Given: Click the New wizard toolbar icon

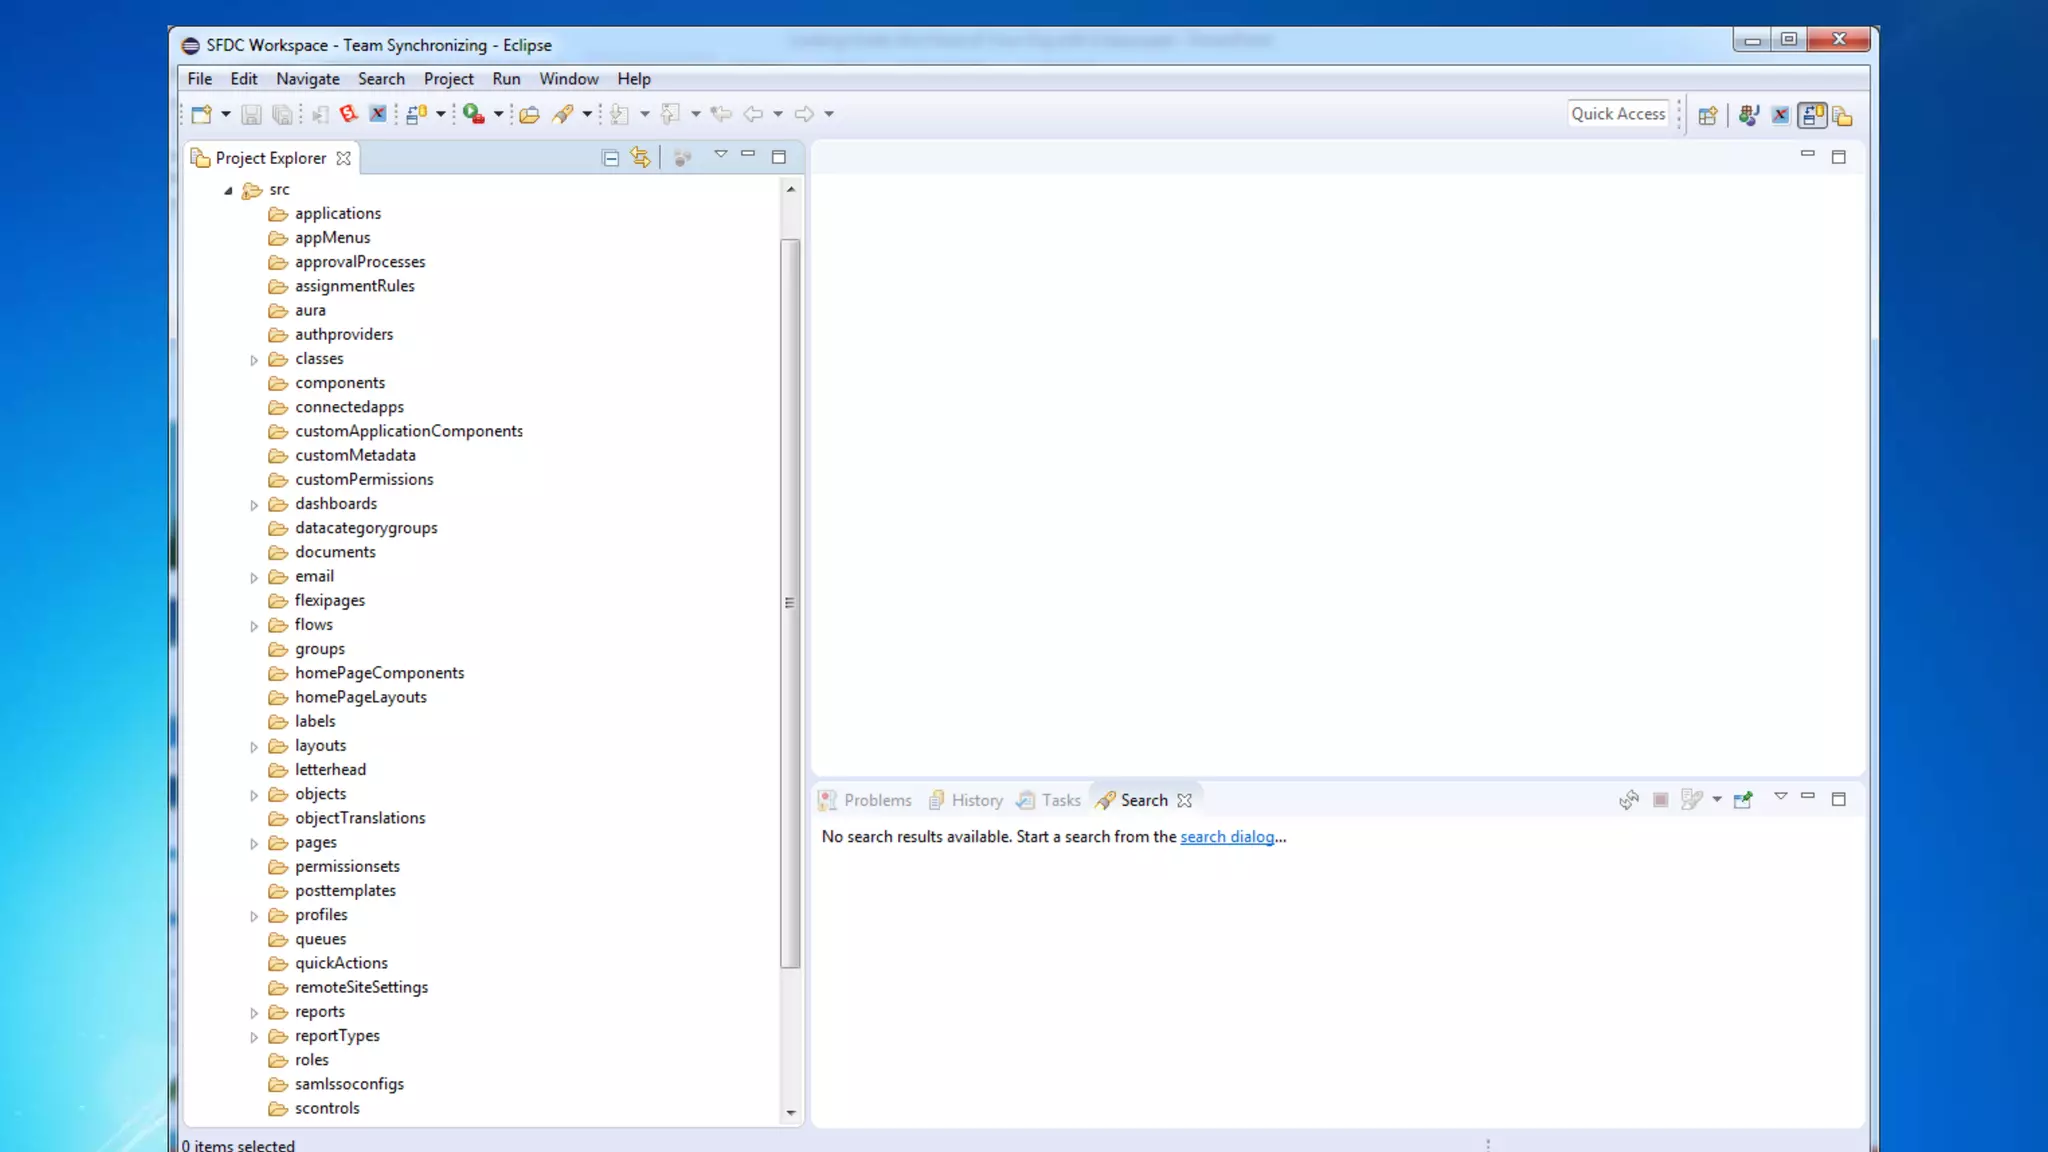Looking at the screenshot, I should [x=201, y=114].
